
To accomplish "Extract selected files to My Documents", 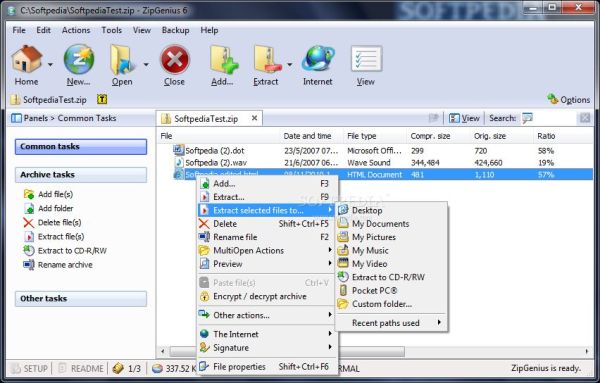I will coord(391,223).
